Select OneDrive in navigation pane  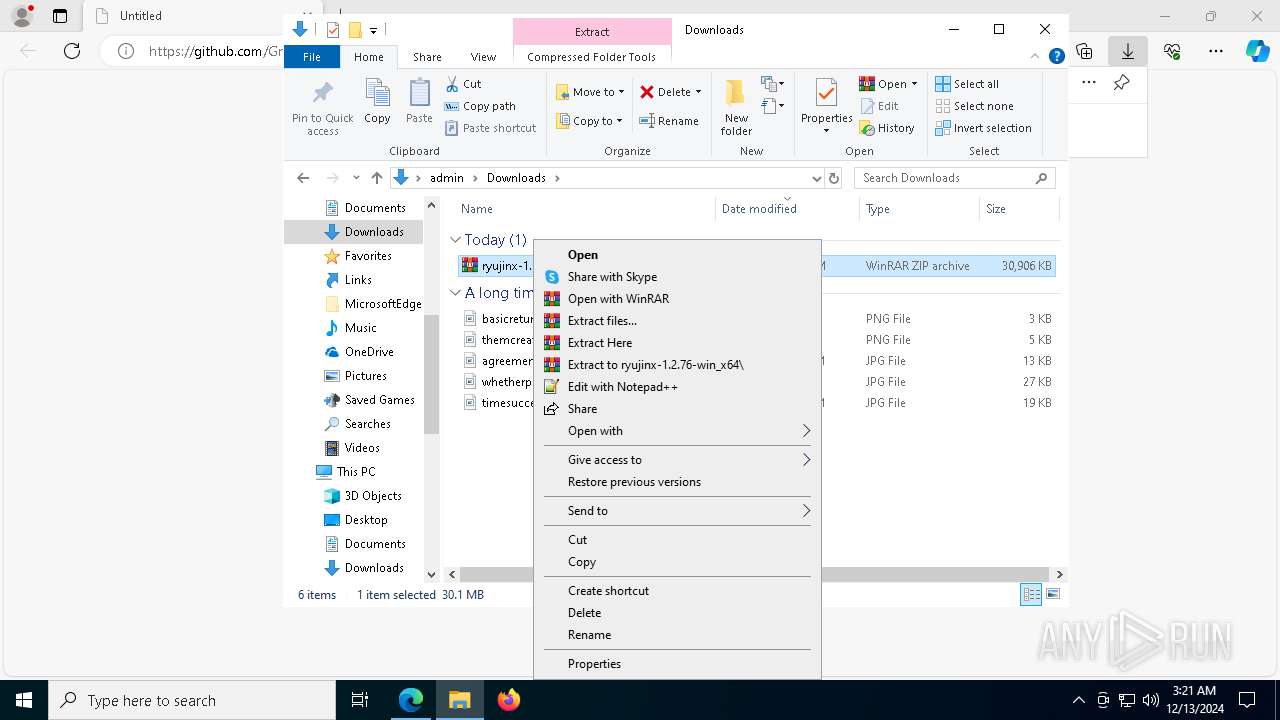(369, 352)
